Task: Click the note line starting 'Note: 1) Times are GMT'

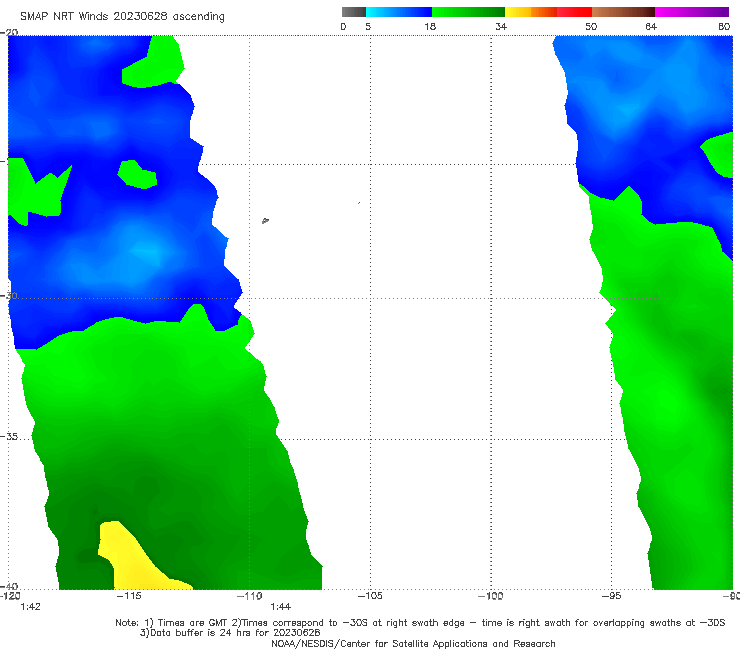Action: click(x=420, y=623)
